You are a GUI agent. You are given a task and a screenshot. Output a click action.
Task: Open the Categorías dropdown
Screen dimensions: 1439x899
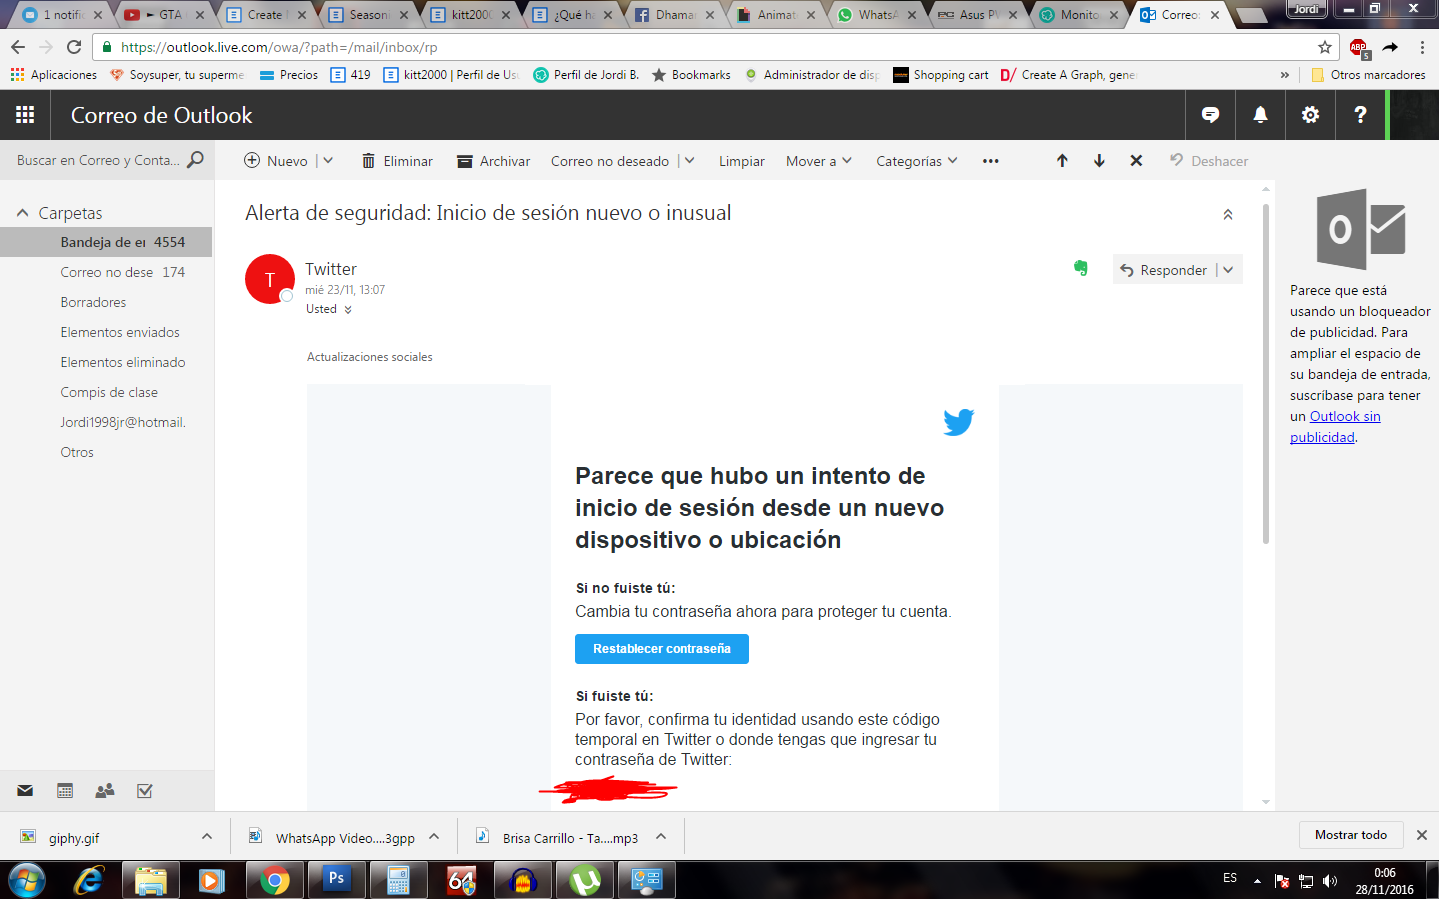point(917,161)
